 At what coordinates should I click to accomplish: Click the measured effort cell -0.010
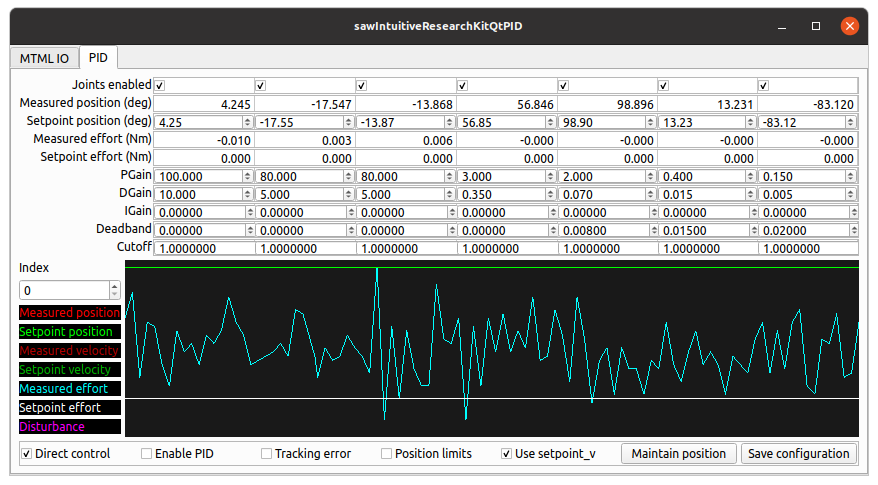[204, 140]
